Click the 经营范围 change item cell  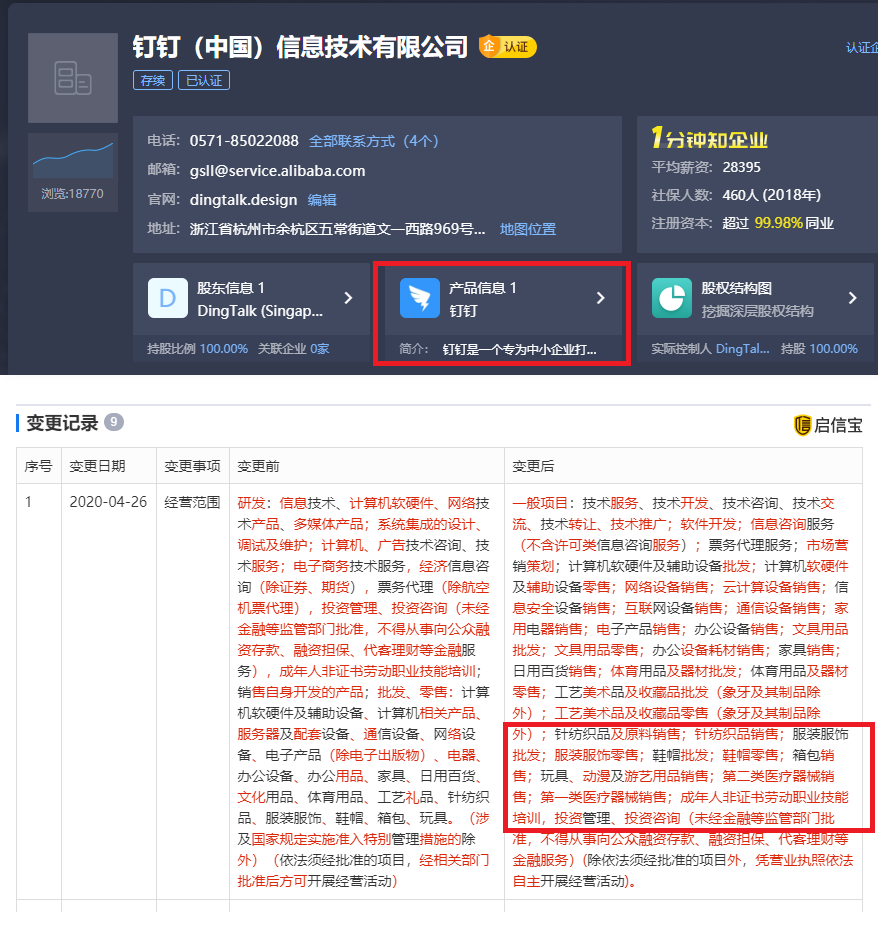(x=192, y=502)
